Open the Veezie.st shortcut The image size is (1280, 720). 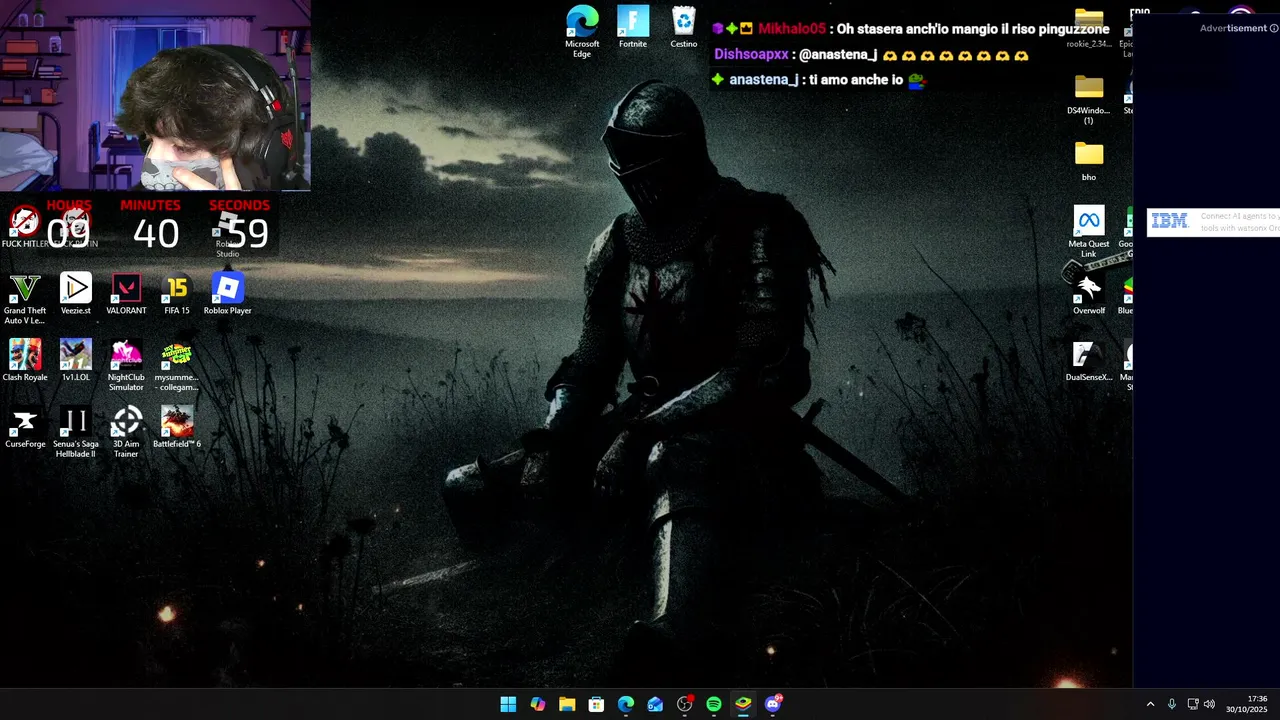76,294
